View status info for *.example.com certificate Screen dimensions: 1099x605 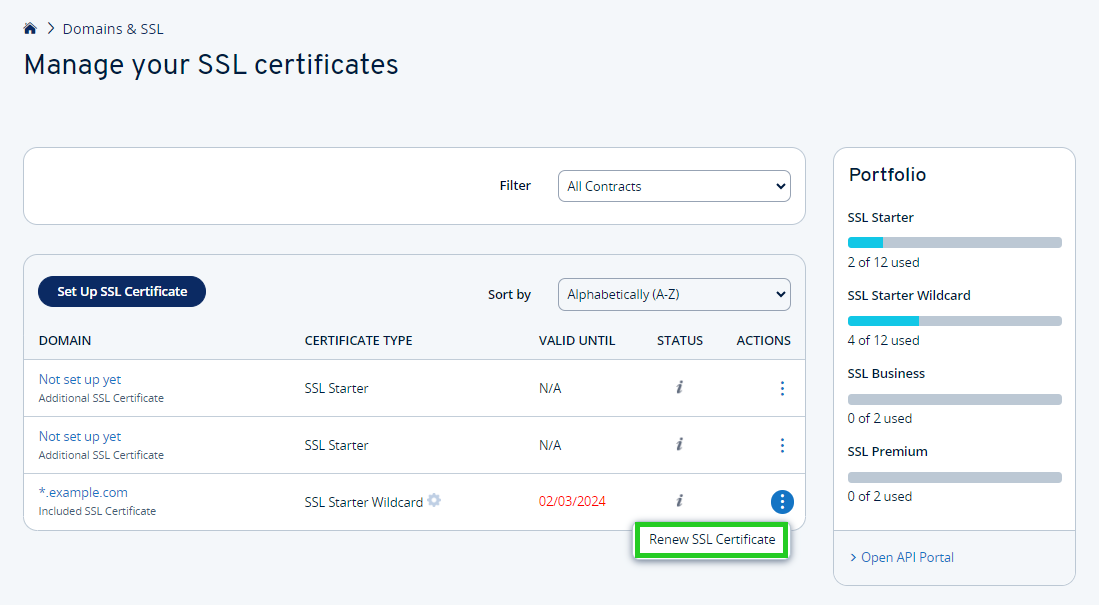tap(679, 501)
